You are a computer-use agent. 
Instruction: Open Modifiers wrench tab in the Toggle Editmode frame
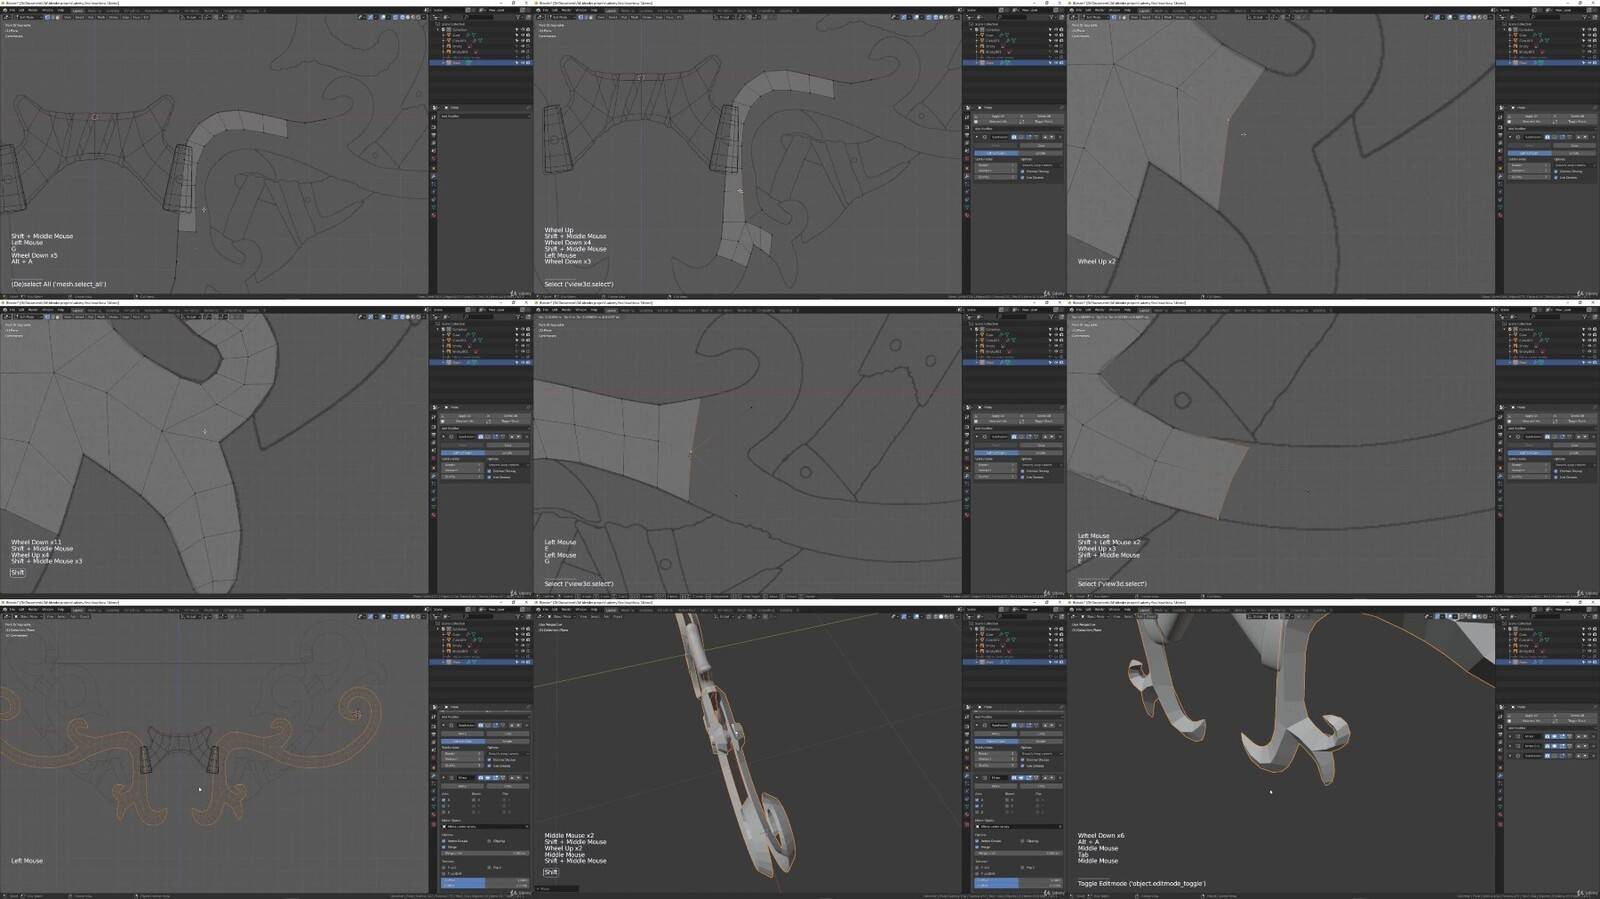click(1500, 775)
